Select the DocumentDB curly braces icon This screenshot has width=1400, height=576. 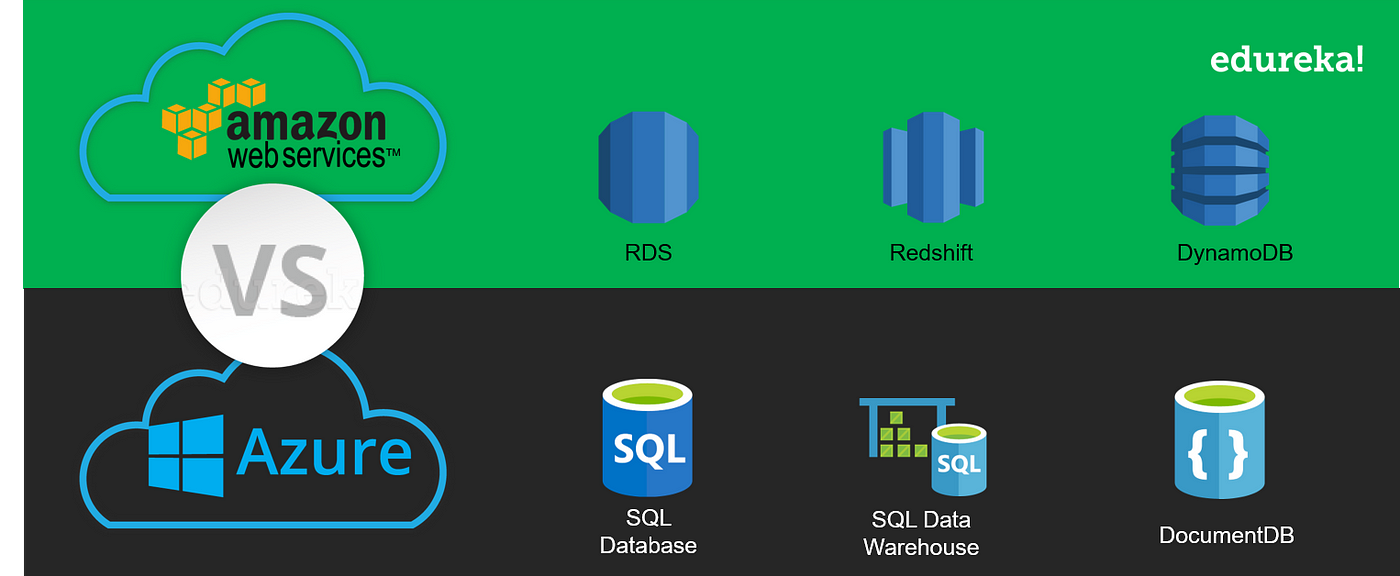1220,440
